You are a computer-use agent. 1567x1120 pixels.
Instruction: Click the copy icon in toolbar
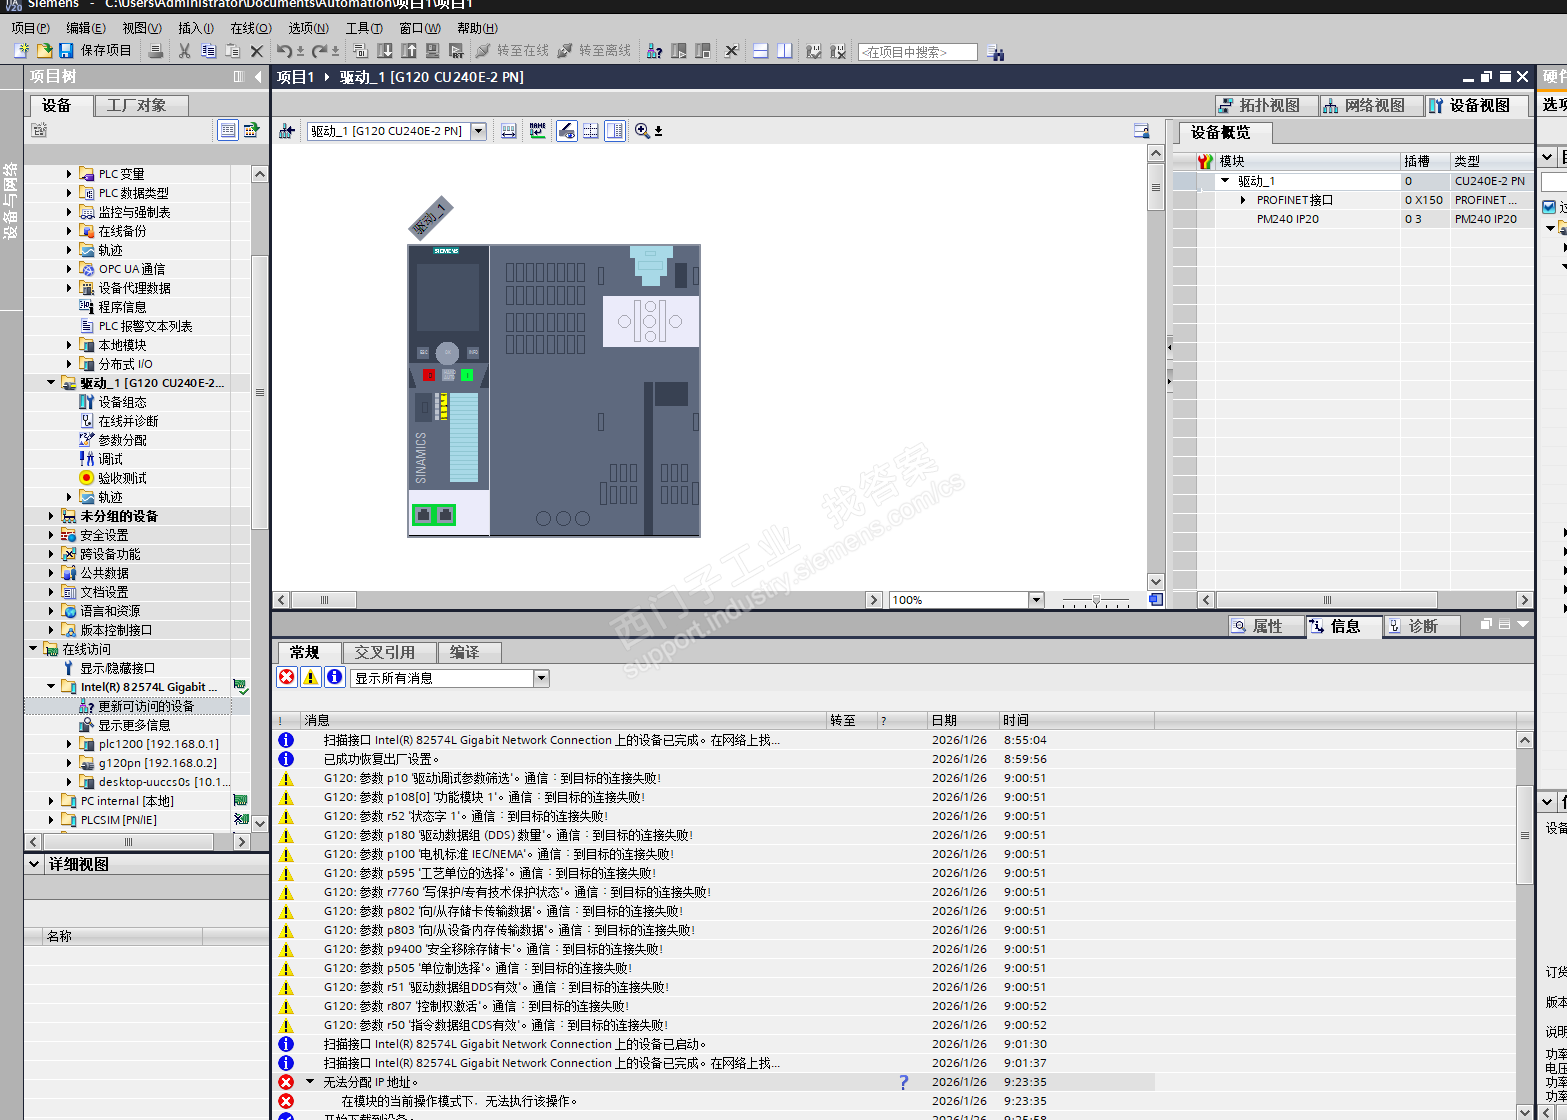pyautogui.click(x=209, y=51)
